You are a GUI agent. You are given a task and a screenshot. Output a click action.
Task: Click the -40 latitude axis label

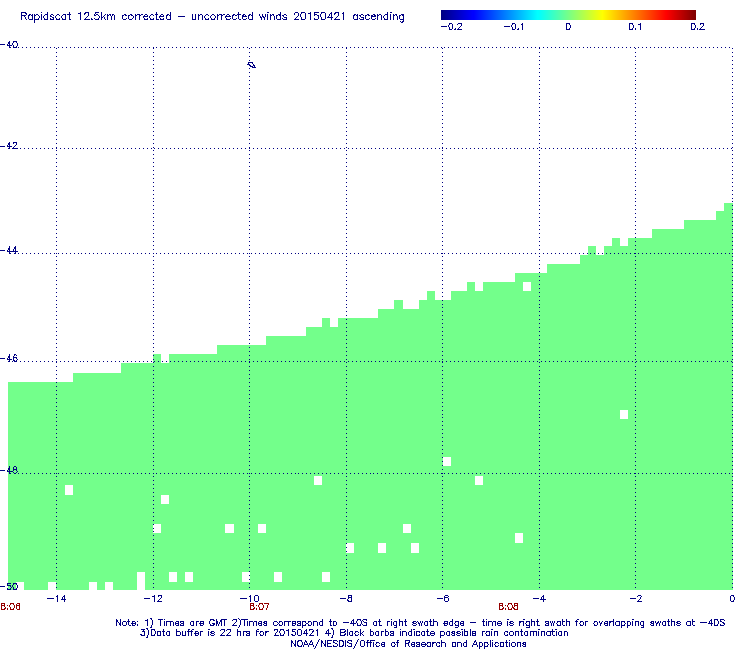9,45
